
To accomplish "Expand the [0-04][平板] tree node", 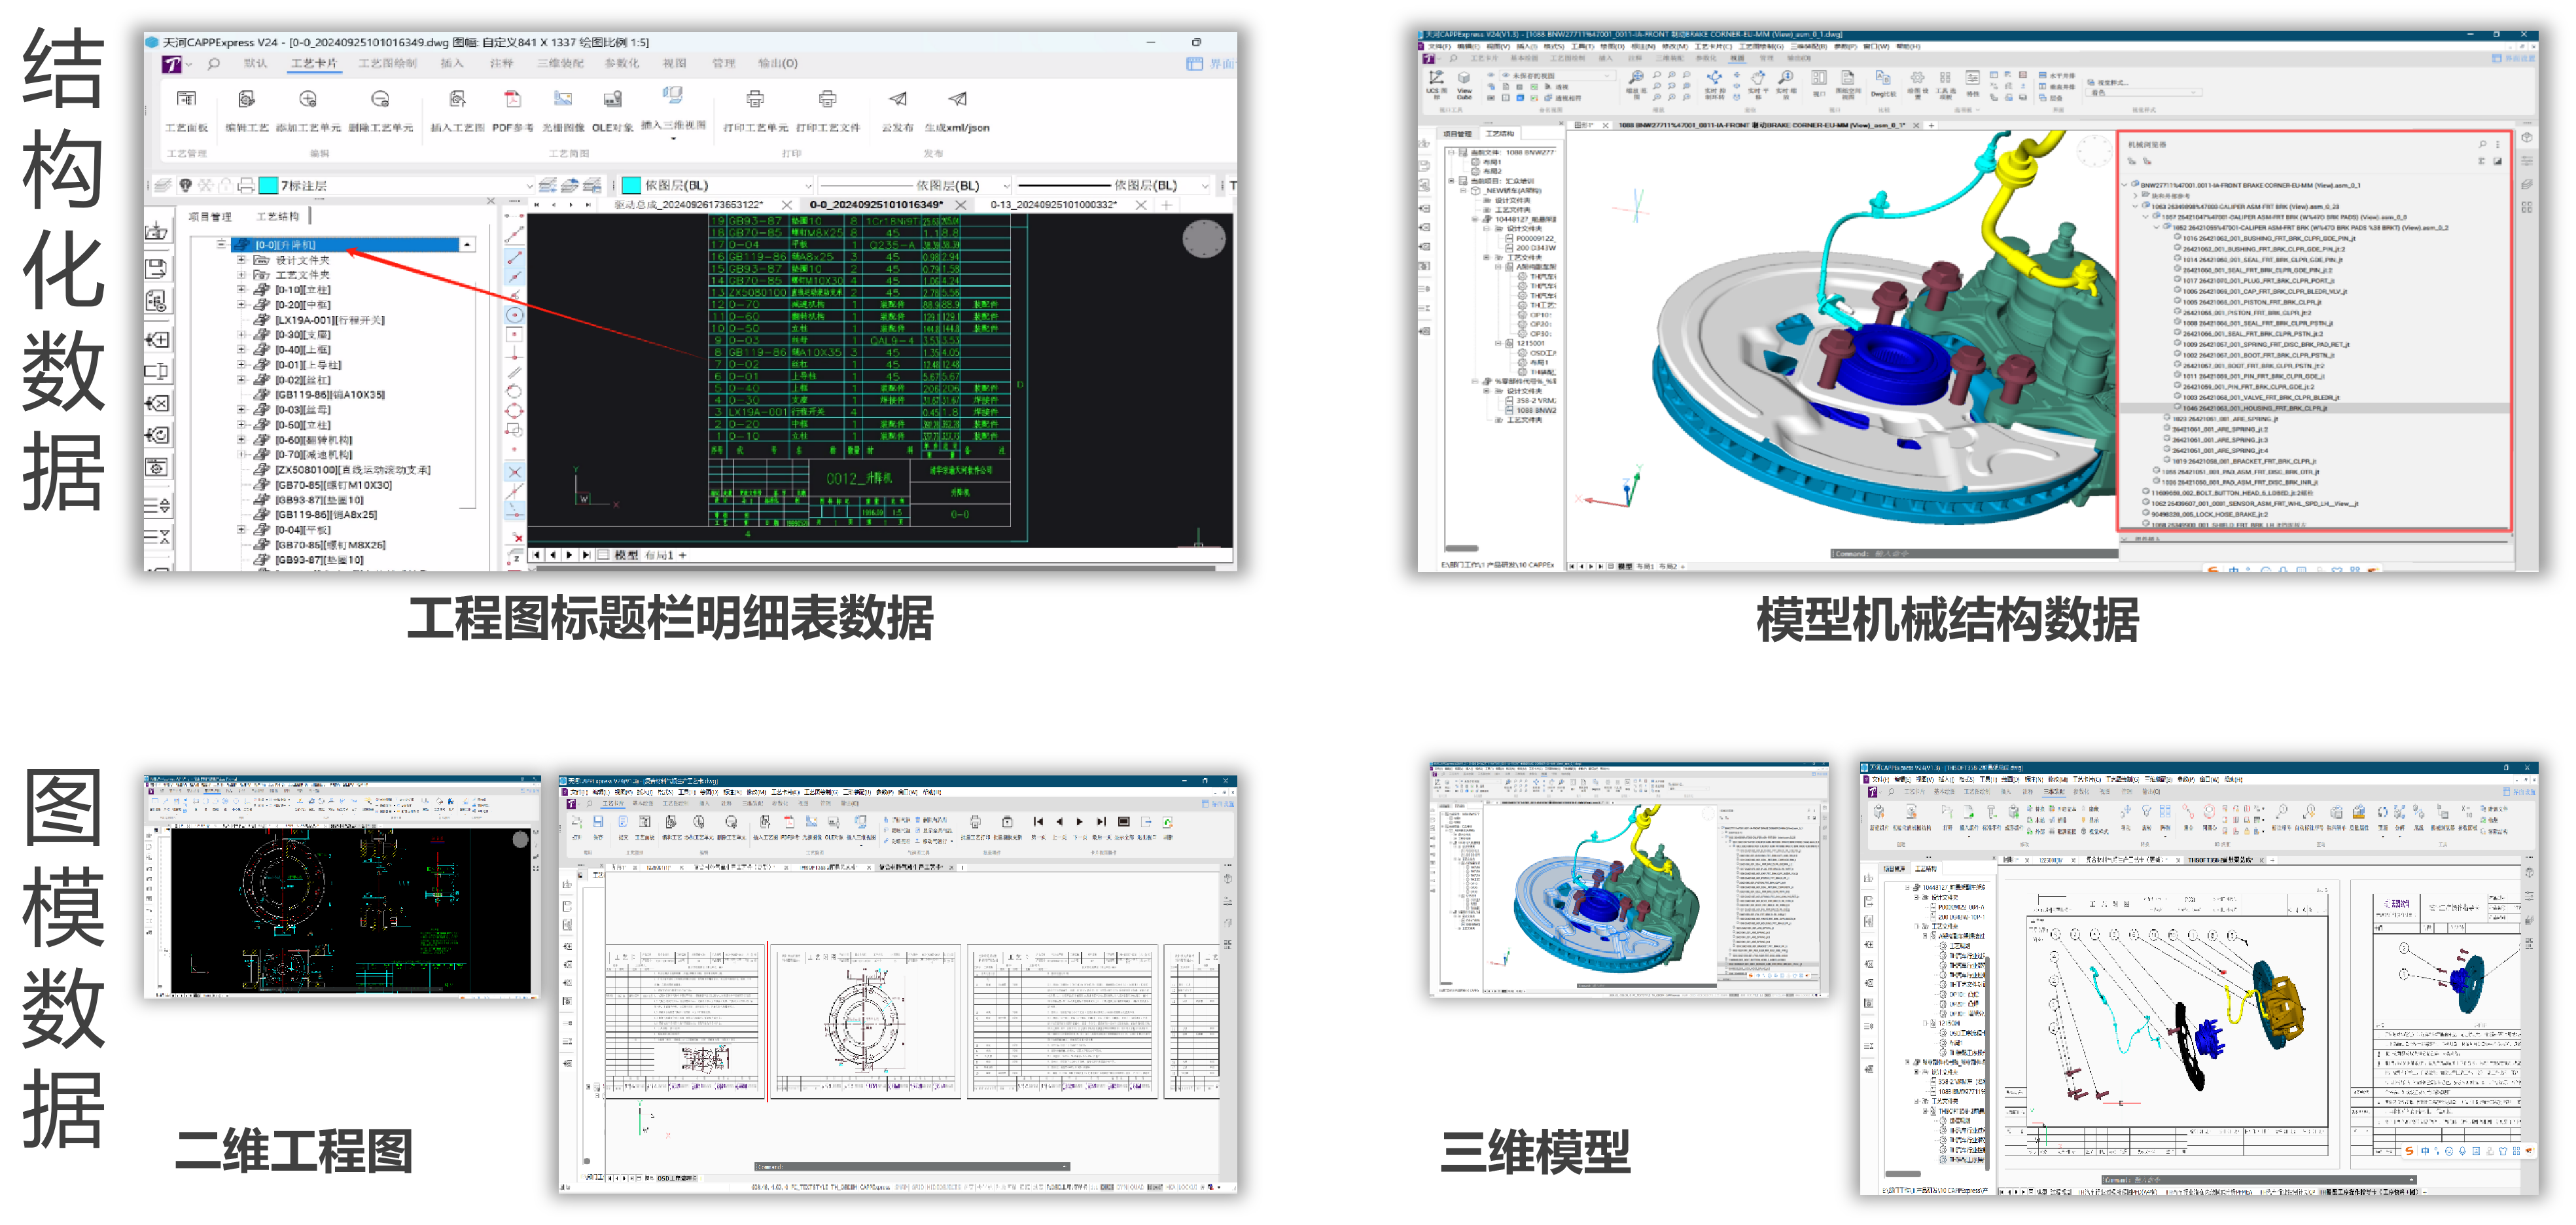I will pyautogui.click(x=241, y=530).
